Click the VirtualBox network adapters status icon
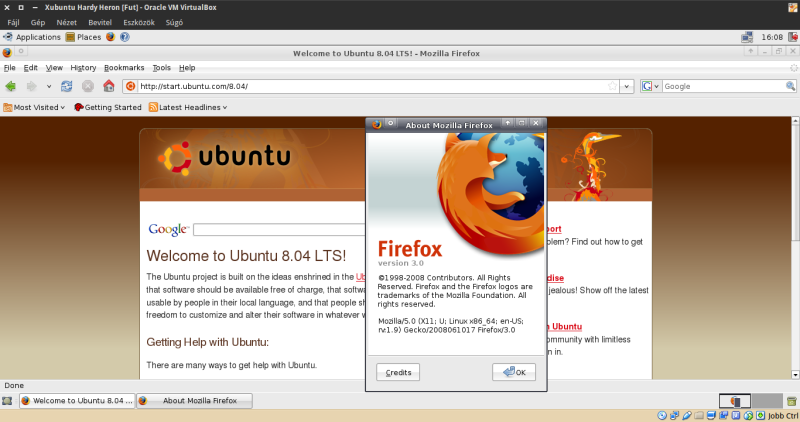The image size is (800, 422). pos(674,415)
